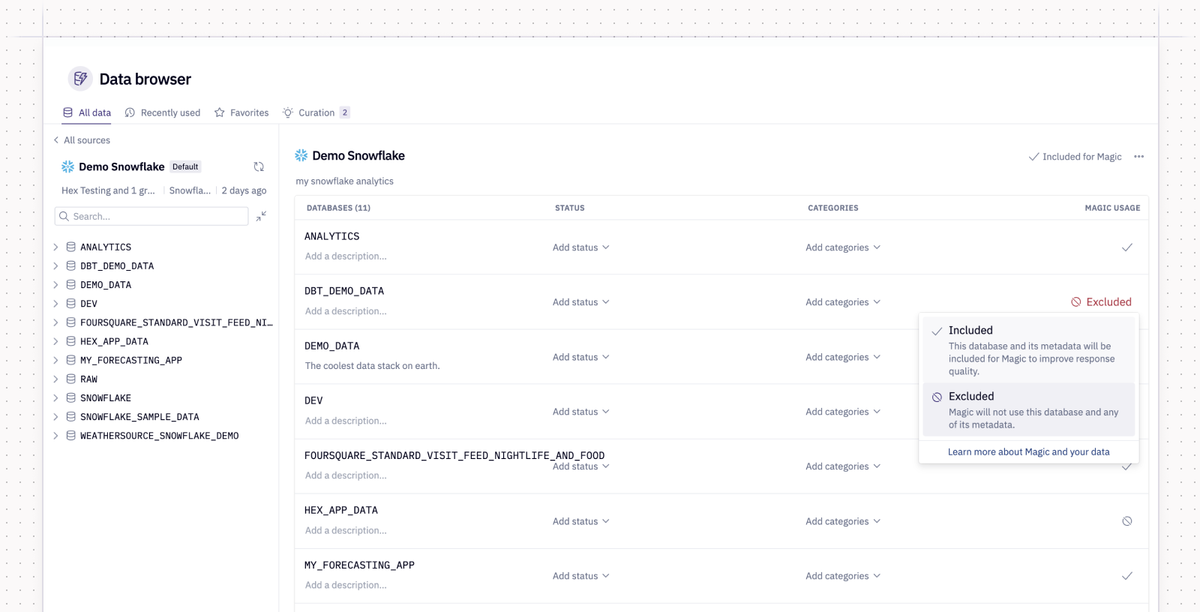Viewport: 1200px width, 612px height.
Task: Expand the DBT_DEMO_DATA tree node
Action: tap(56, 266)
